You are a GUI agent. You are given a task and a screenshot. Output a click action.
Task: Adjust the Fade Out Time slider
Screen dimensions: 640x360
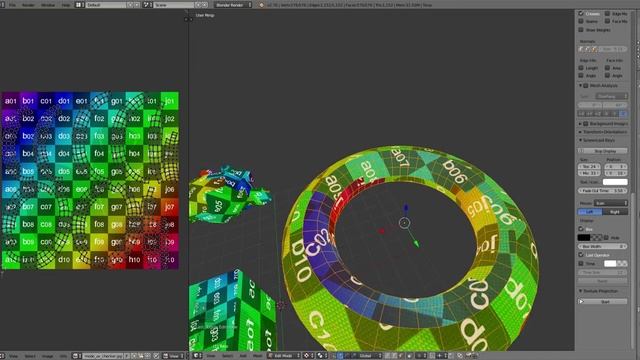(x=603, y=191)
